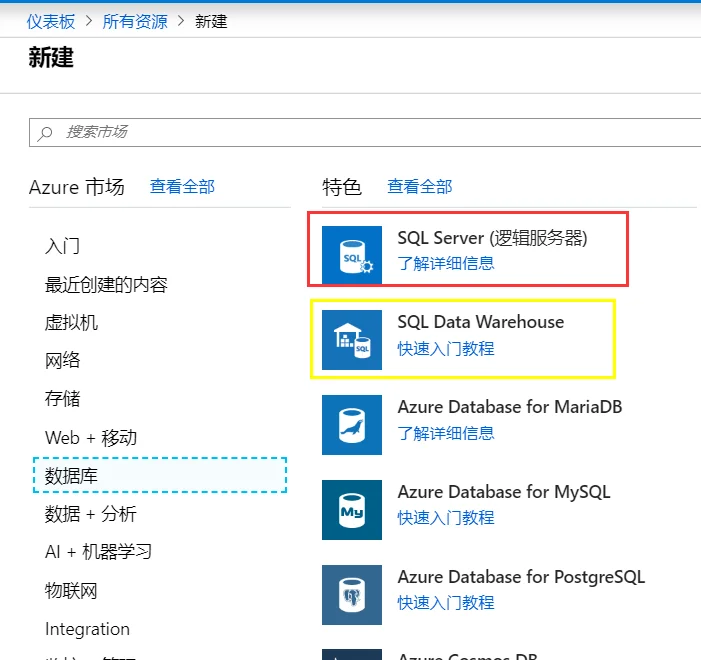The width and height of the screenshot is (701, 660).
Task: Click the SQL Data Warehouse icon
Action: coord(352,340)
